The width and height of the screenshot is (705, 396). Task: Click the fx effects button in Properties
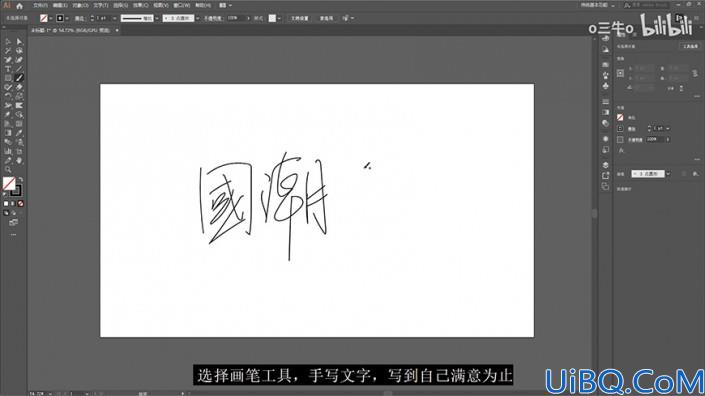(621, 151)
